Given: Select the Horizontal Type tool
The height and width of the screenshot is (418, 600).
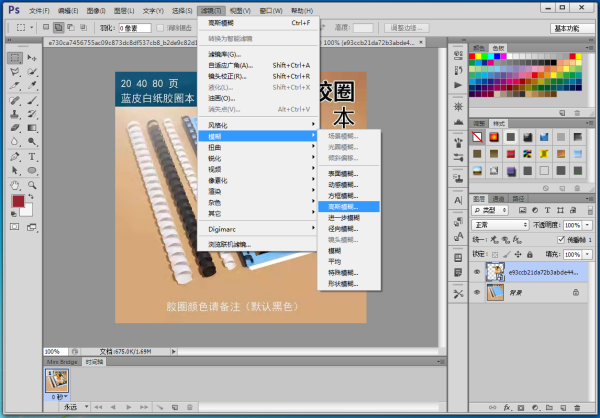Looking at the screenshot, I should tap(32, 157).
